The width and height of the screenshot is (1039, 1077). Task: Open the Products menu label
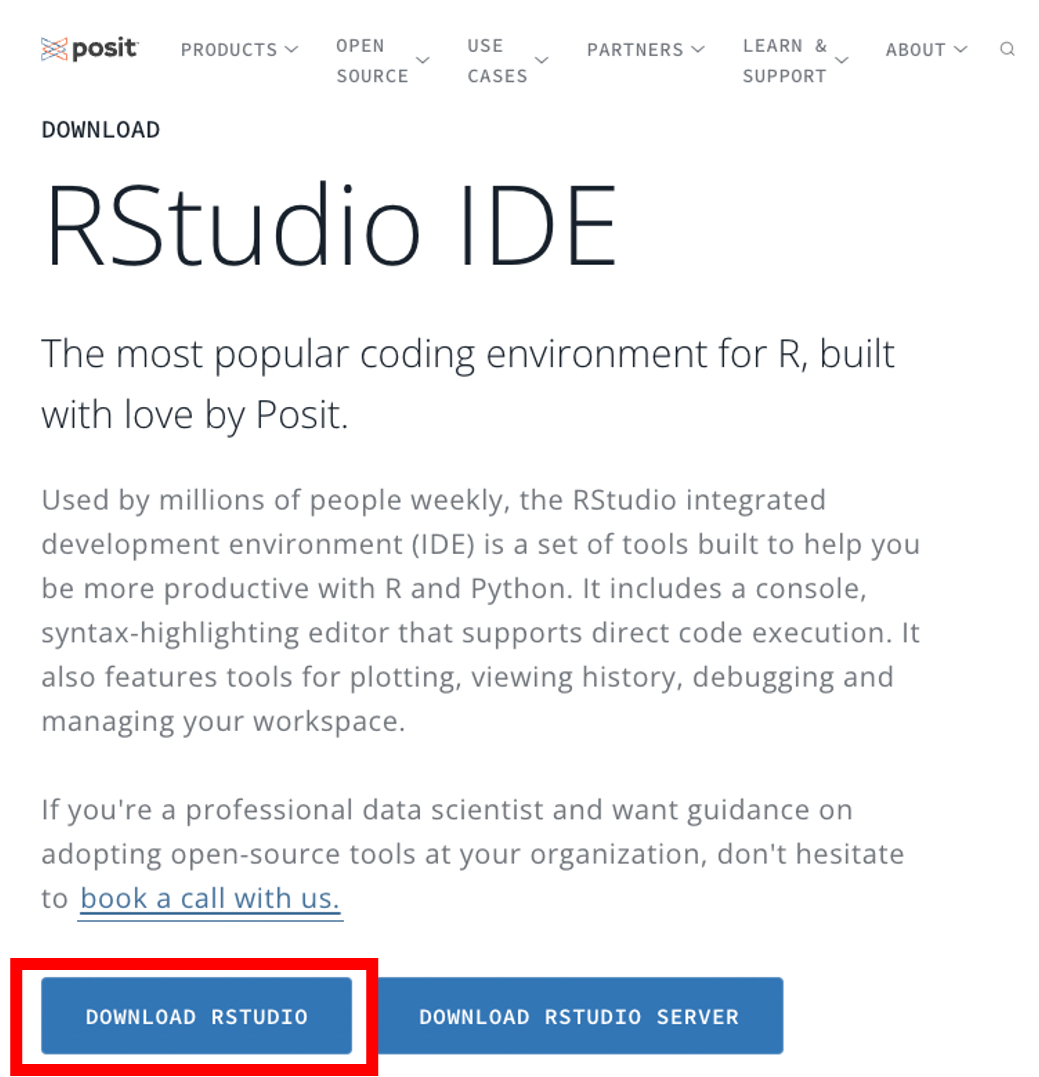(229, 50)
